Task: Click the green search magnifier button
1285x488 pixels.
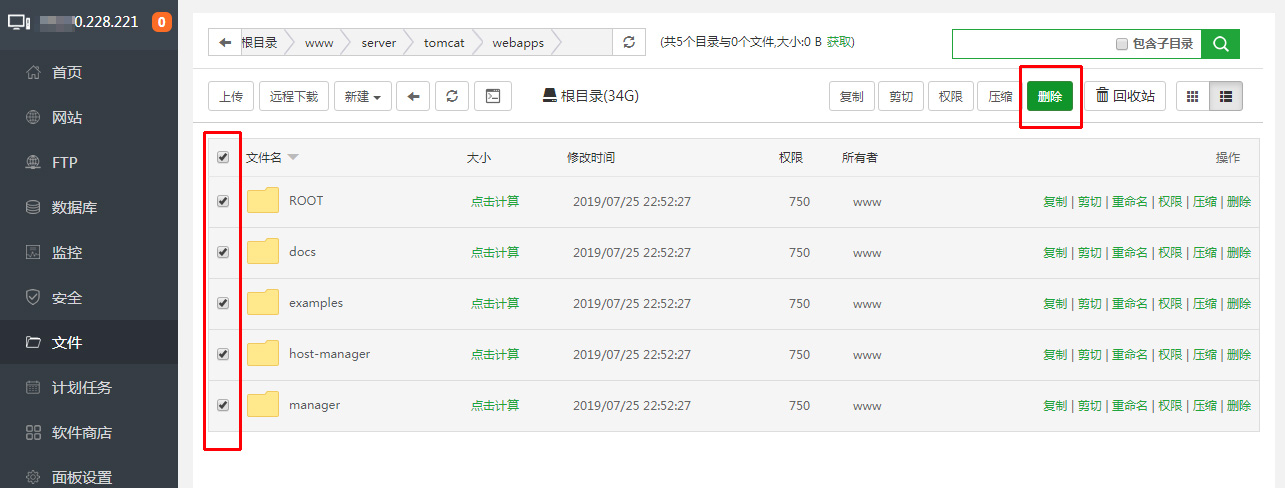Action: tap(1220, 43)
